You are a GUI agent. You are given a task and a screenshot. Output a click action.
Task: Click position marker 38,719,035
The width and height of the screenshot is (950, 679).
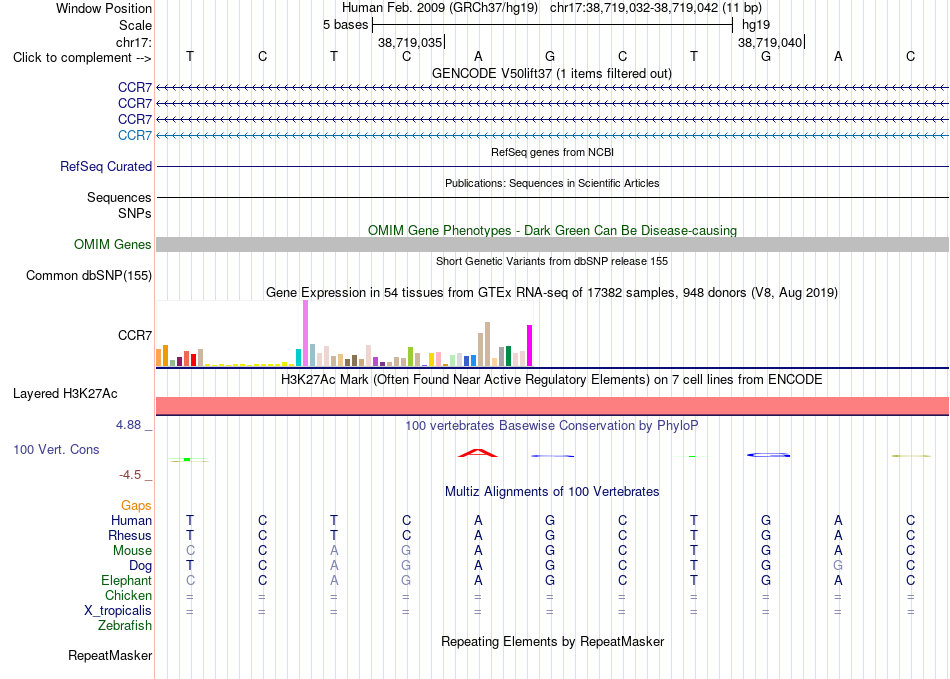[410, 43]
